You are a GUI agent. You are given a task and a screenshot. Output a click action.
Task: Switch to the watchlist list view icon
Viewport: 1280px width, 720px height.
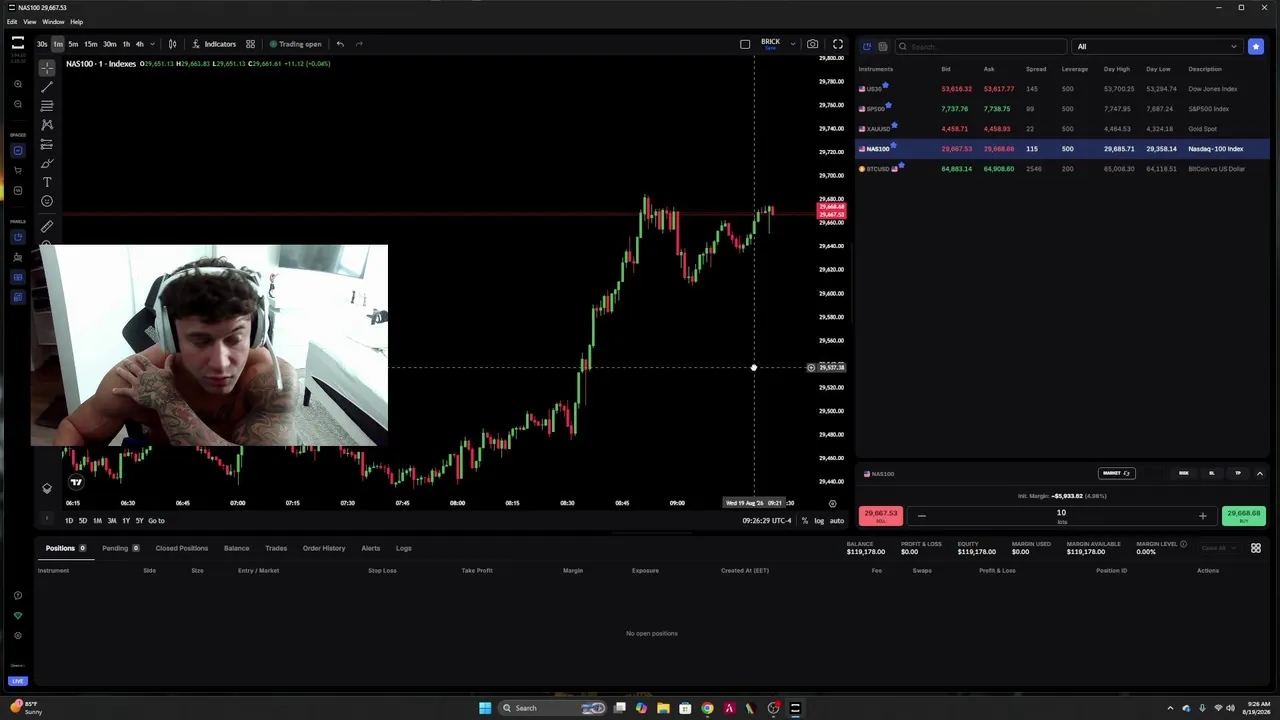click(x=883, y=46)
